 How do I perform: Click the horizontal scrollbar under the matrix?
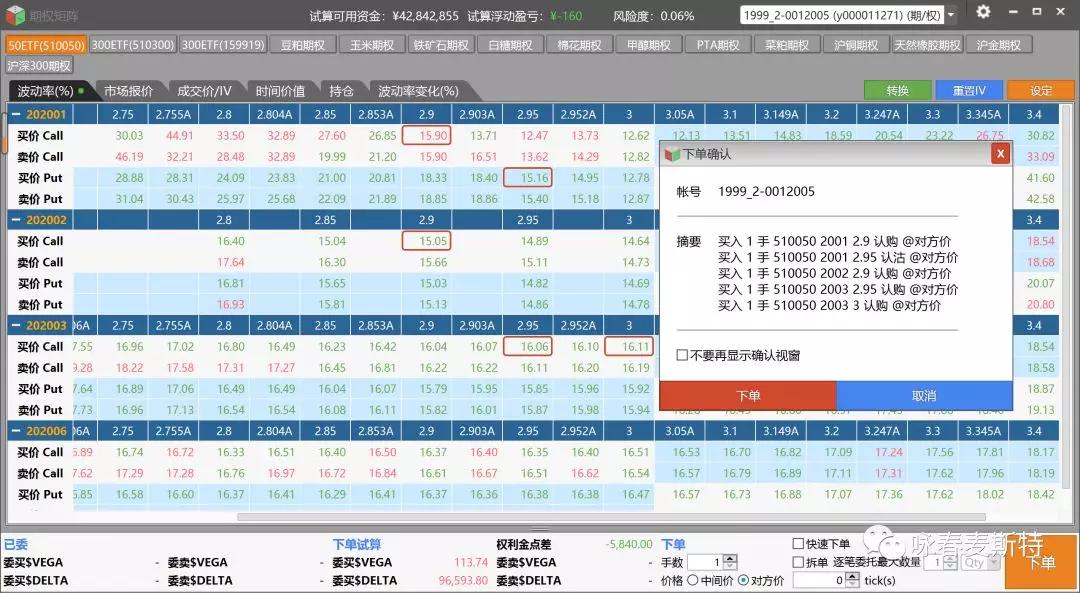tap(611, 517)
